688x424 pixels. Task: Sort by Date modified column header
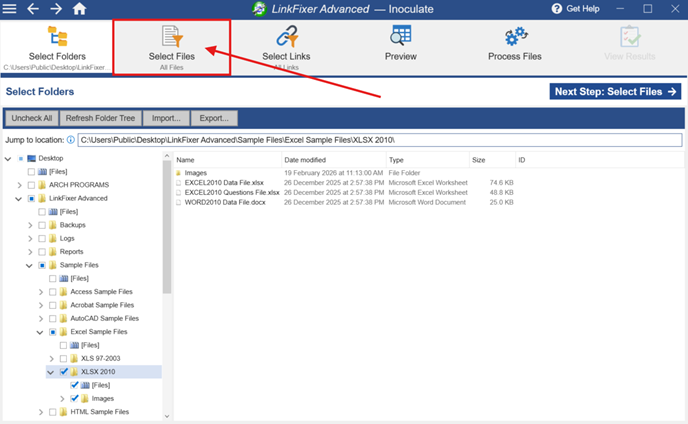[333, 160]
